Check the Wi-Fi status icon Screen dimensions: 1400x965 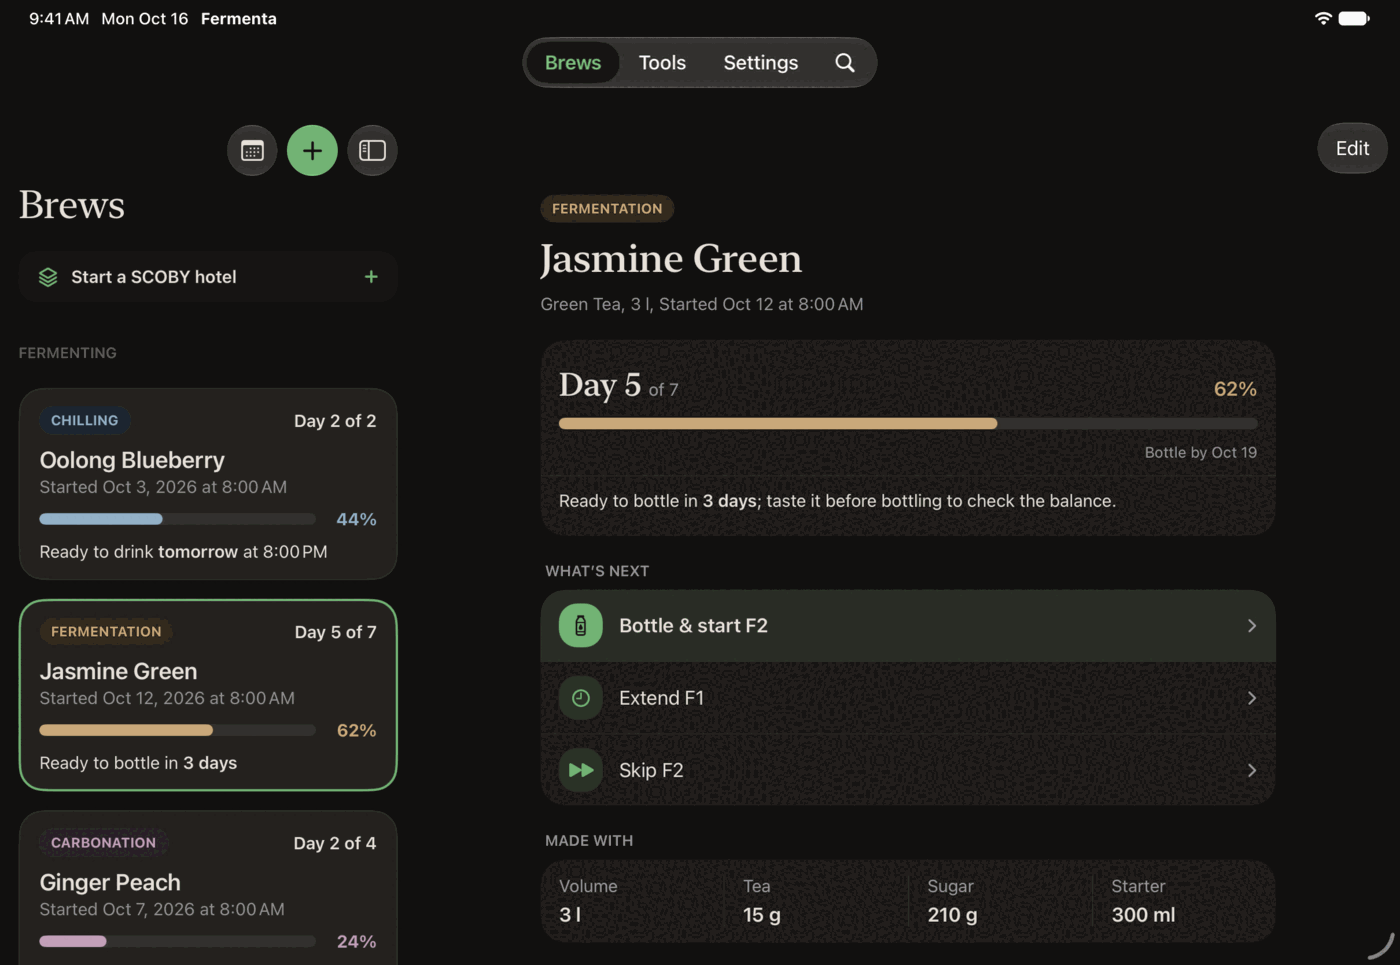coord(1323,18)
